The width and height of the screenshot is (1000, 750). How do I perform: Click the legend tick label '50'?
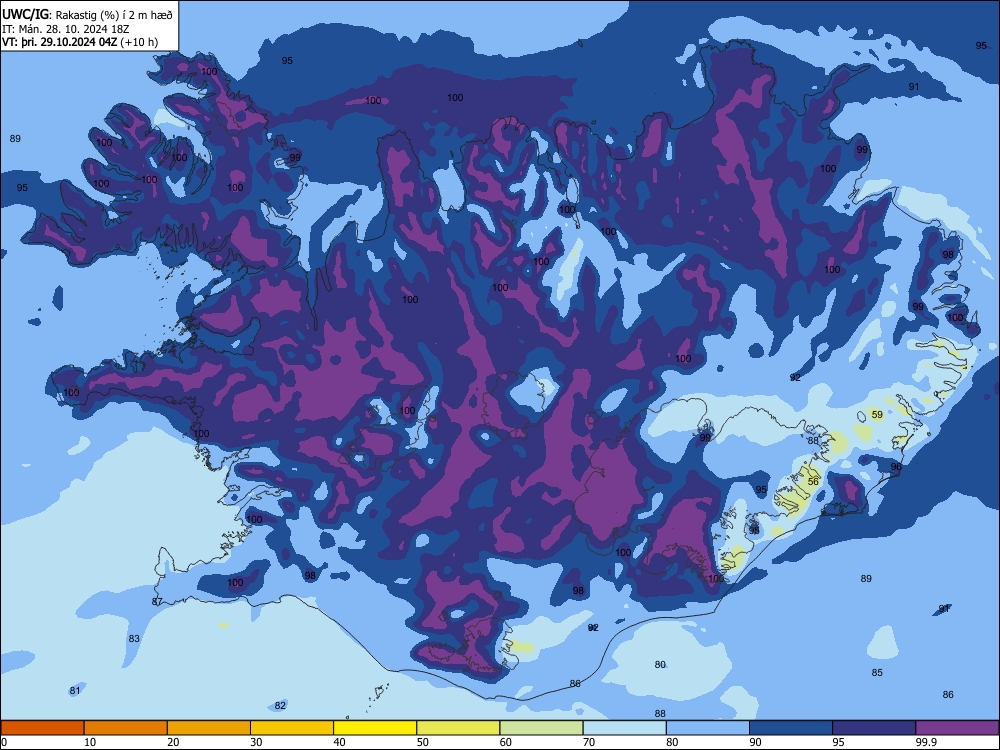422,742
